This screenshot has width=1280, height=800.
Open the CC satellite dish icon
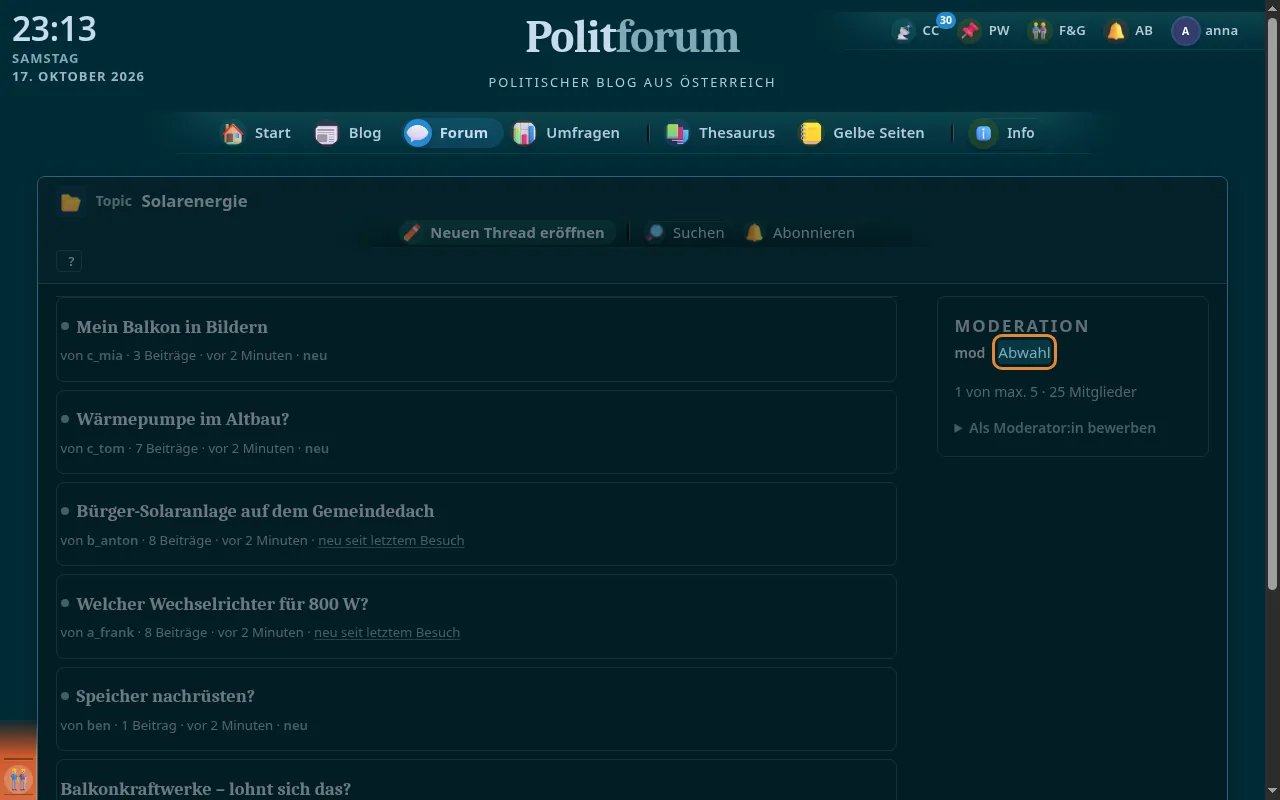903,31
